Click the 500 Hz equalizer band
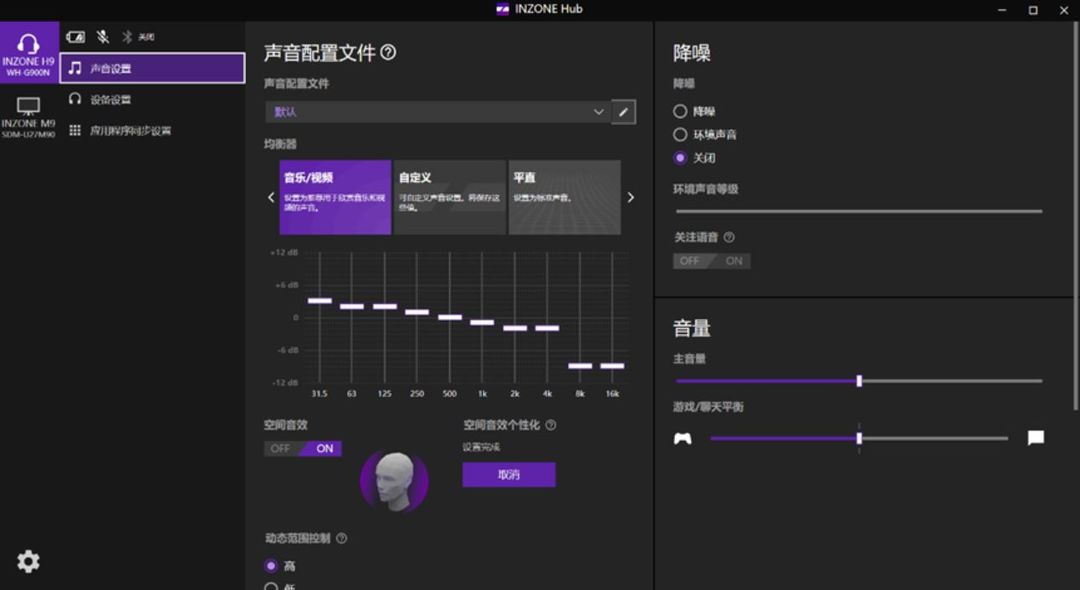This screenshot has width=1080, height=590. pyautogui.click(x=450, y=317)
